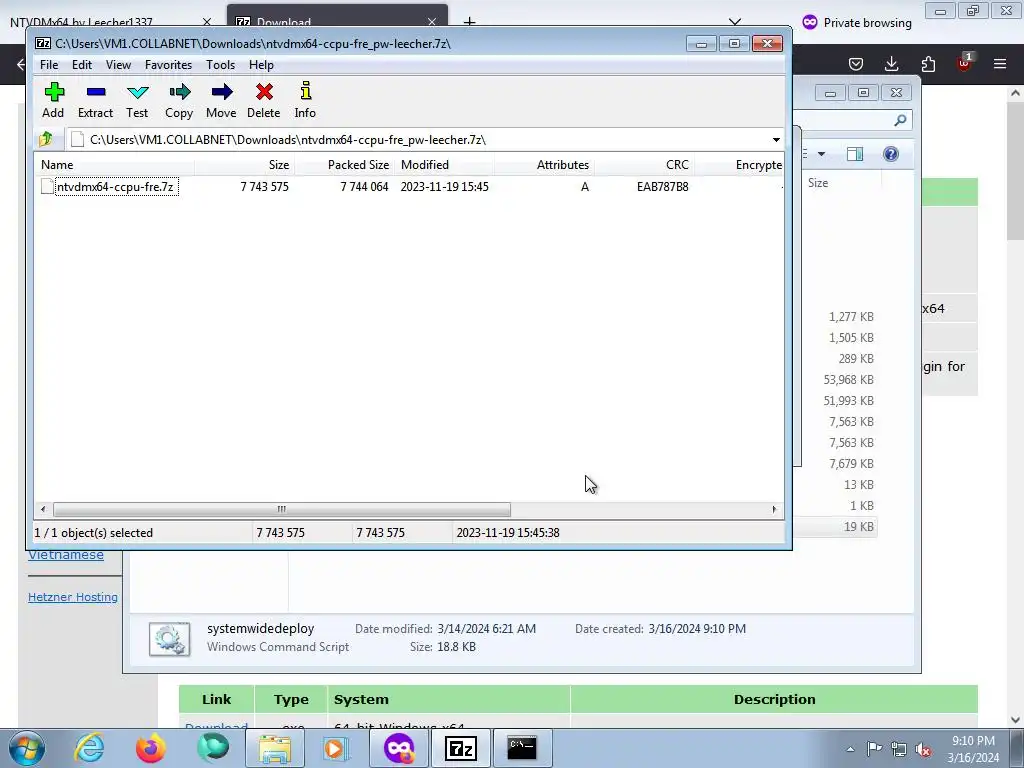This screenshot has width=1024, height=768.
Task: Click the Copy toolbar icon
Action: pyautogui.click(x=179, y=101)
